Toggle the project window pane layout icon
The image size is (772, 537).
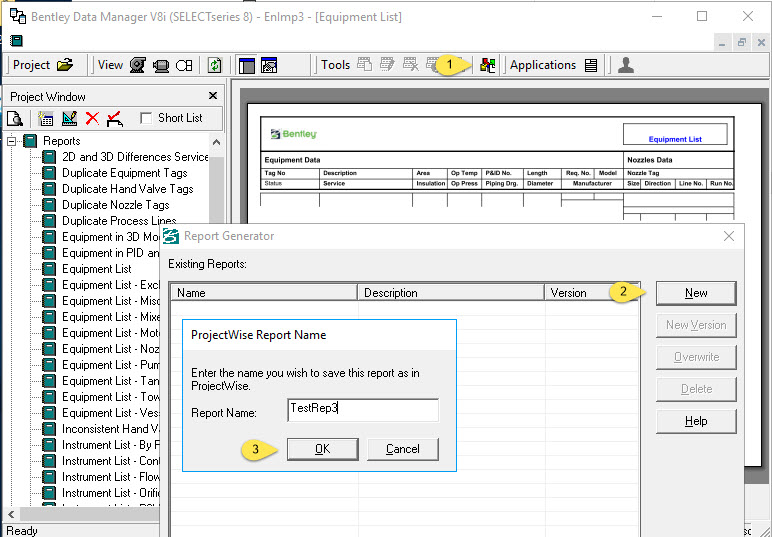(247, 65)
